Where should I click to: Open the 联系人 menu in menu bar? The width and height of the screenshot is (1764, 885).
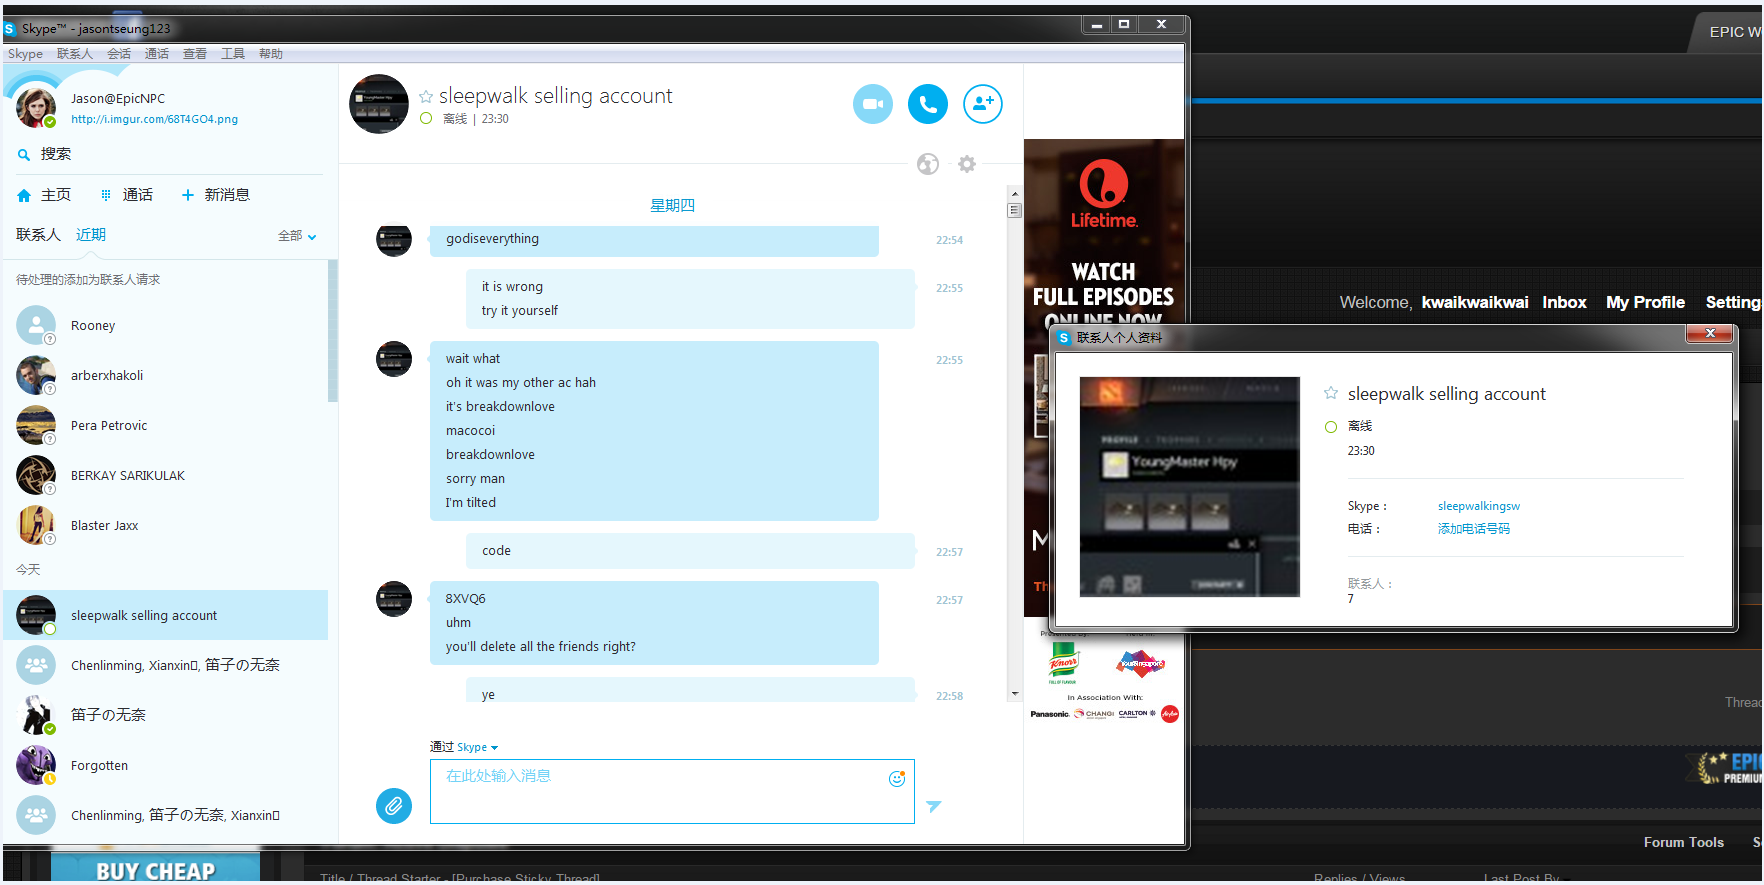(x=75, y=54)
